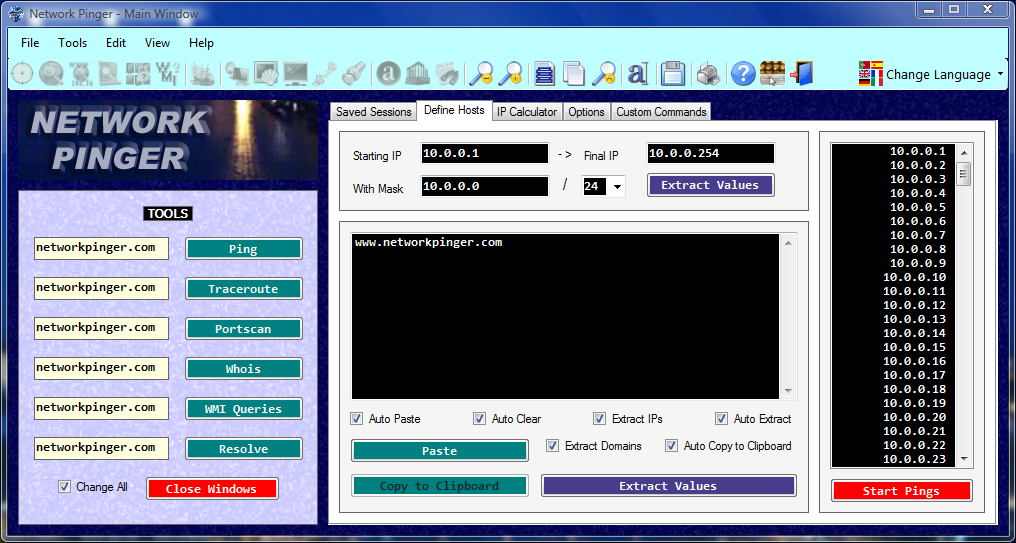Open the File menu
The width and height of the screenshot is (1016, 543).
coord(30,43)
